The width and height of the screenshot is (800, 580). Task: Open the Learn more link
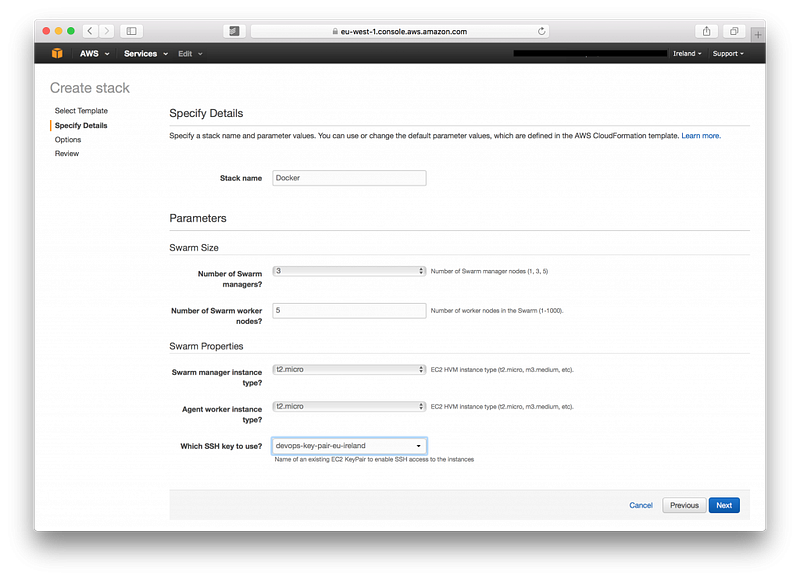(701, 136)
